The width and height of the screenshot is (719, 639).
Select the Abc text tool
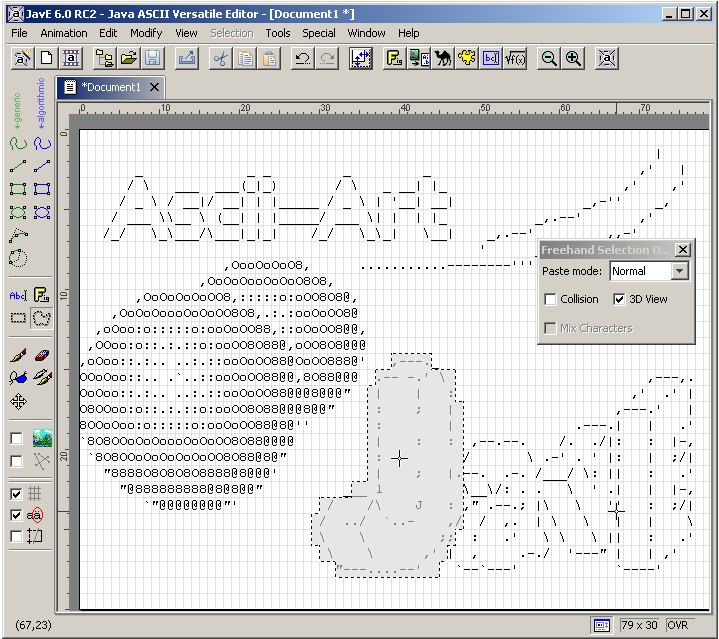pos(18,295)
